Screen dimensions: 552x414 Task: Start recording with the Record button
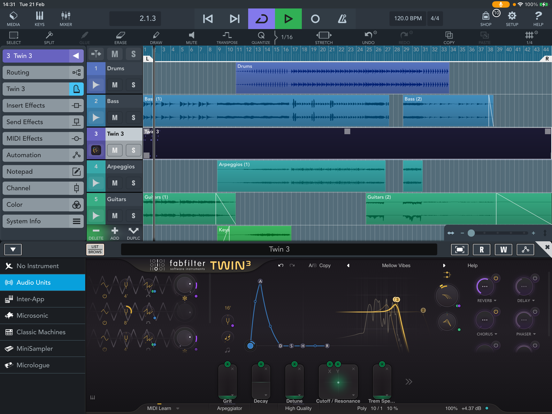pyautogui.click(x=315, y=19)
